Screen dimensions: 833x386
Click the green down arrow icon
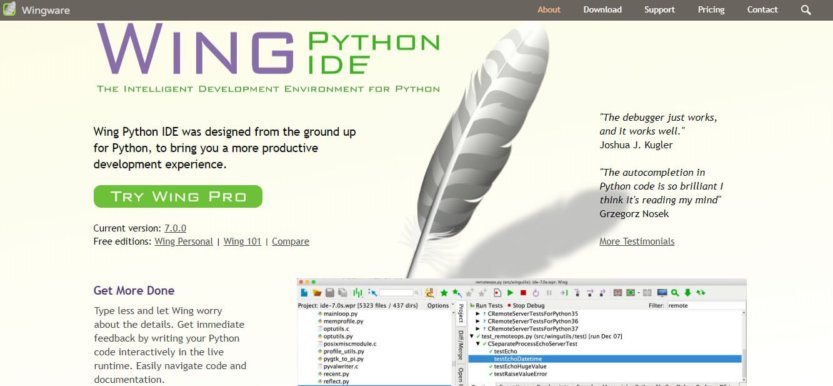coord(687,293)
